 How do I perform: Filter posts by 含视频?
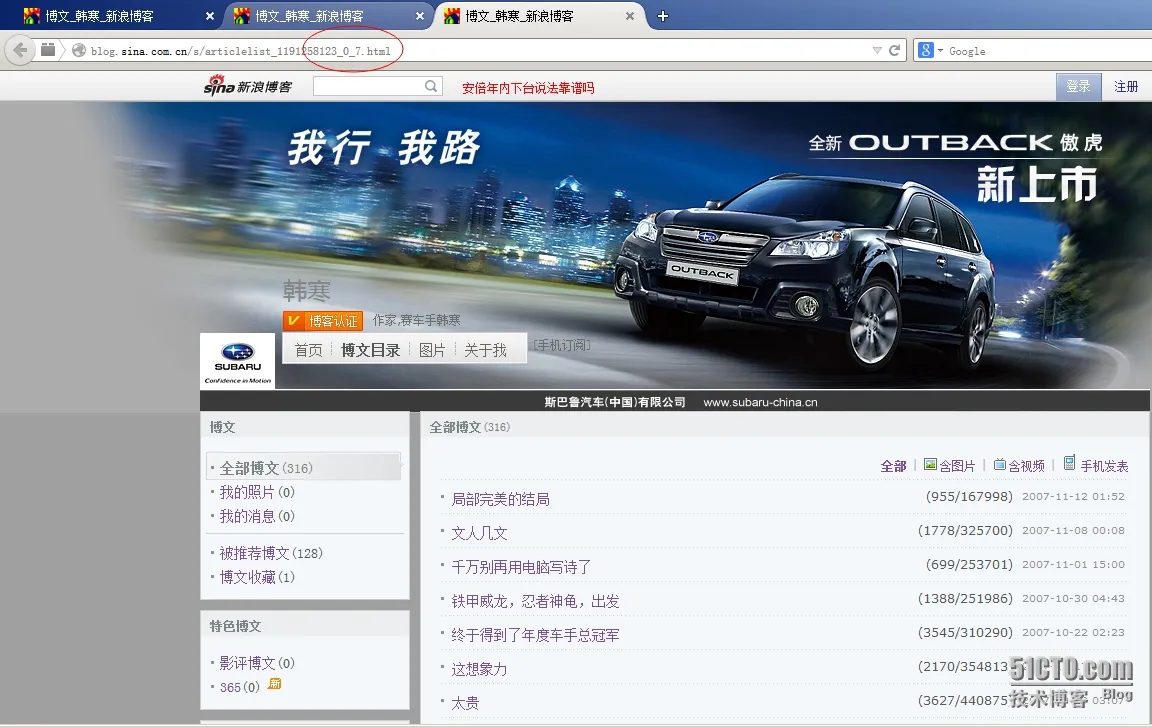tap(1019, 466)
